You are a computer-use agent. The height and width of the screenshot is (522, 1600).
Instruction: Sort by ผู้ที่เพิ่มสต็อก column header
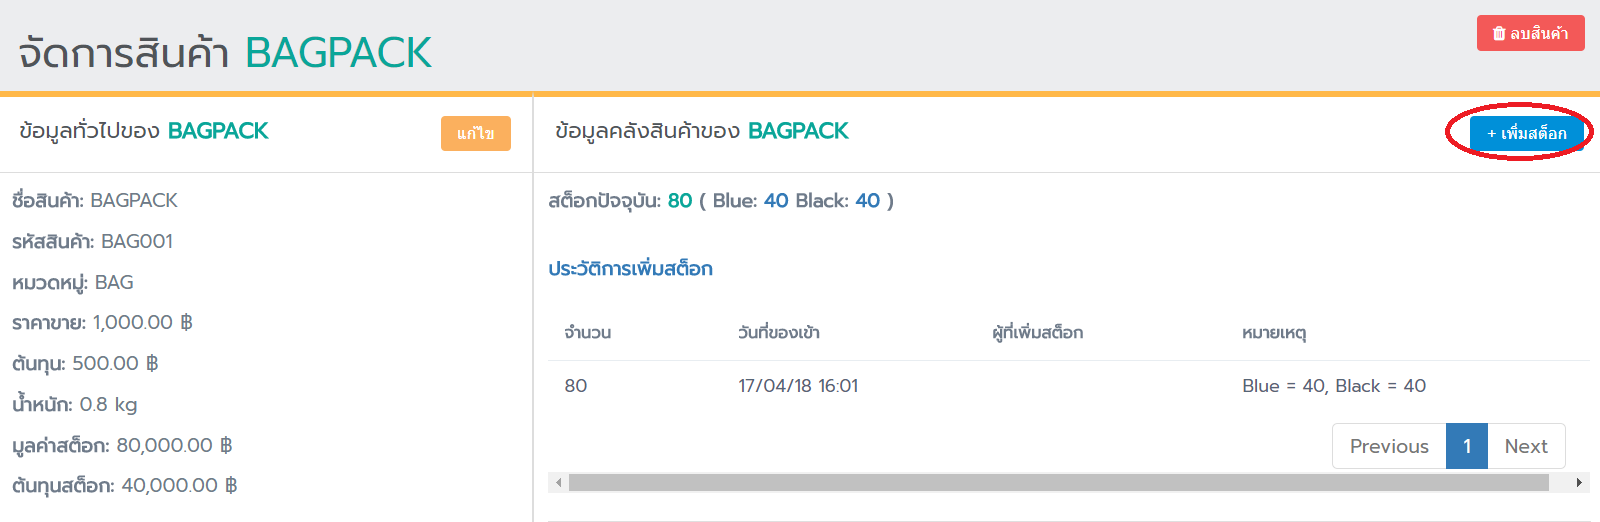[x=1037, y=333]
